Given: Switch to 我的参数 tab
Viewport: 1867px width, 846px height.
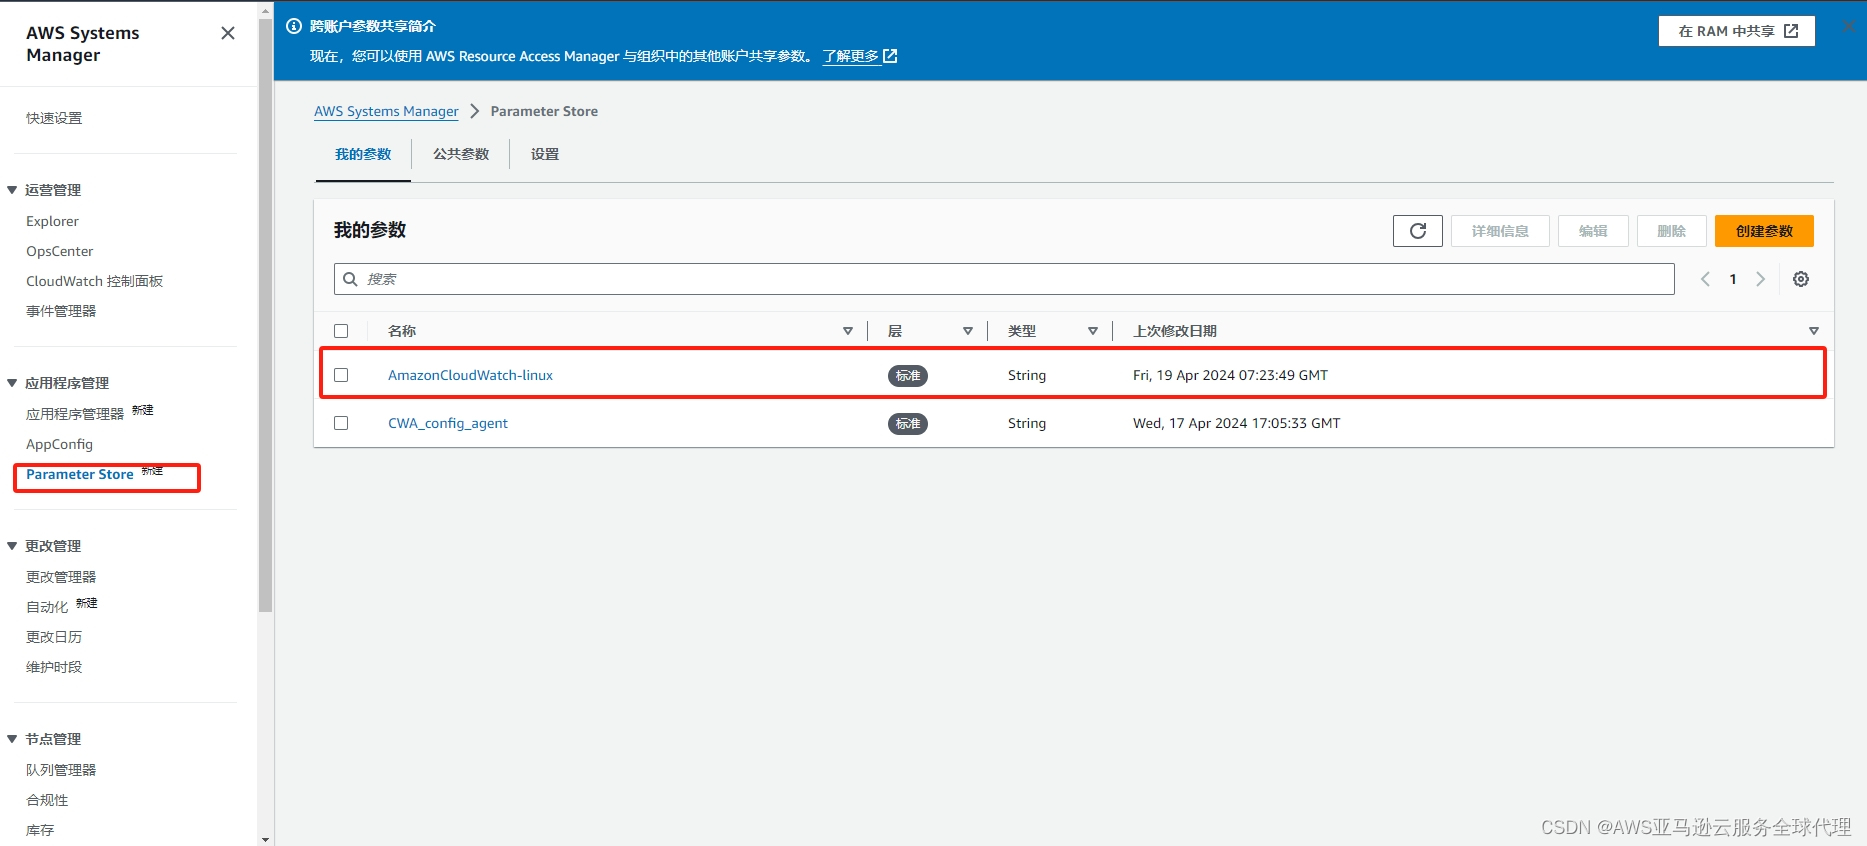Looking at the screenshot, I should click(x=363, y=154).
